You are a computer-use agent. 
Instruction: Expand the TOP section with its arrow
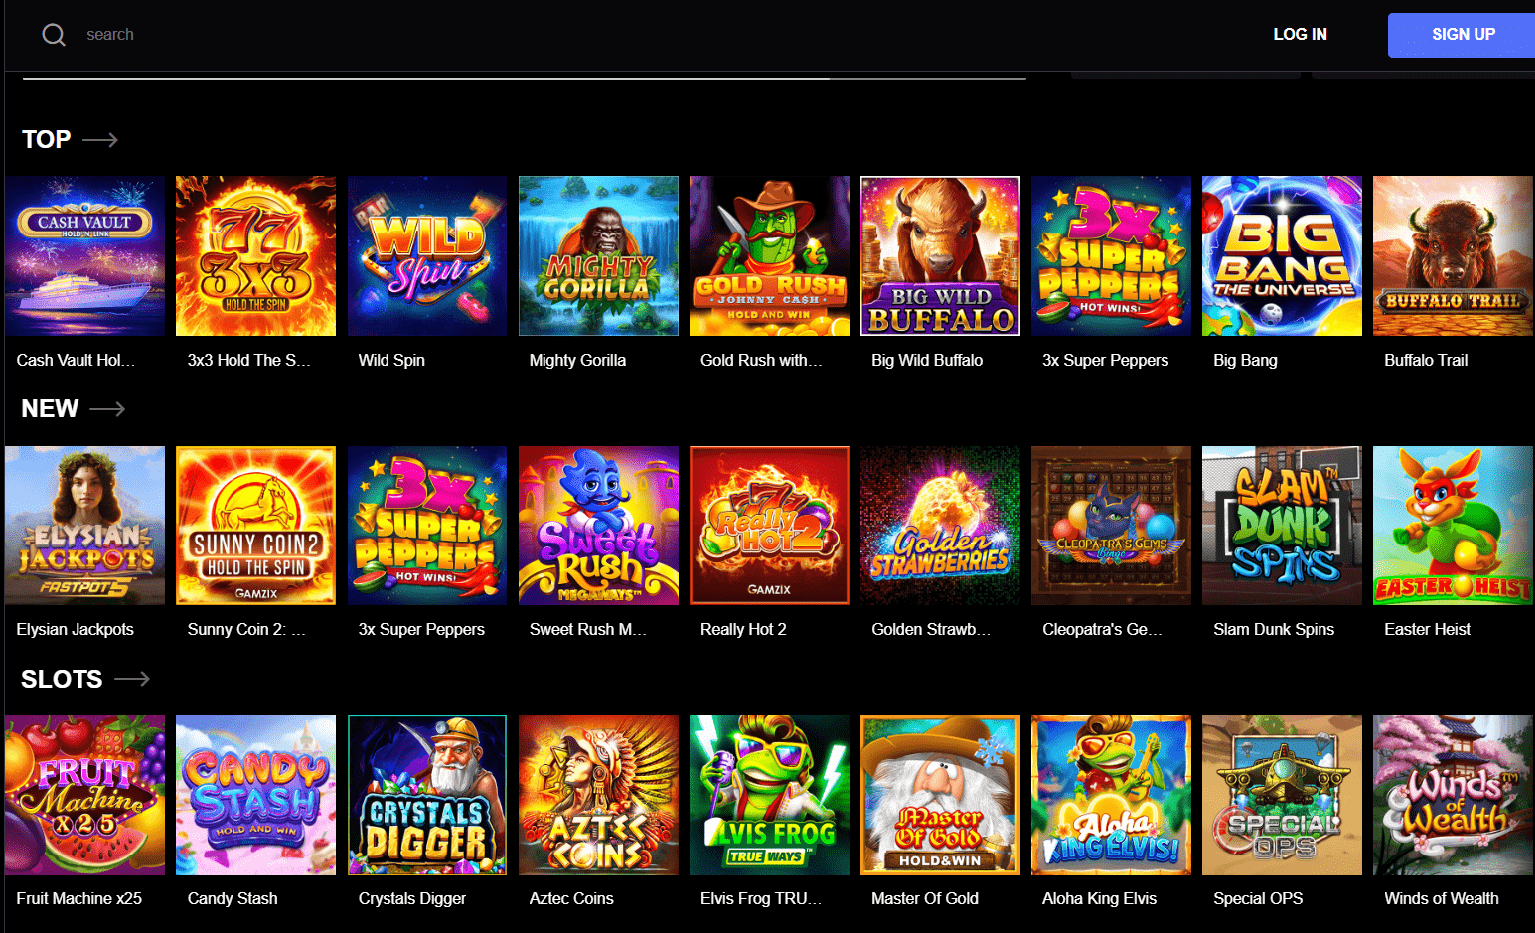coord(100,140)
